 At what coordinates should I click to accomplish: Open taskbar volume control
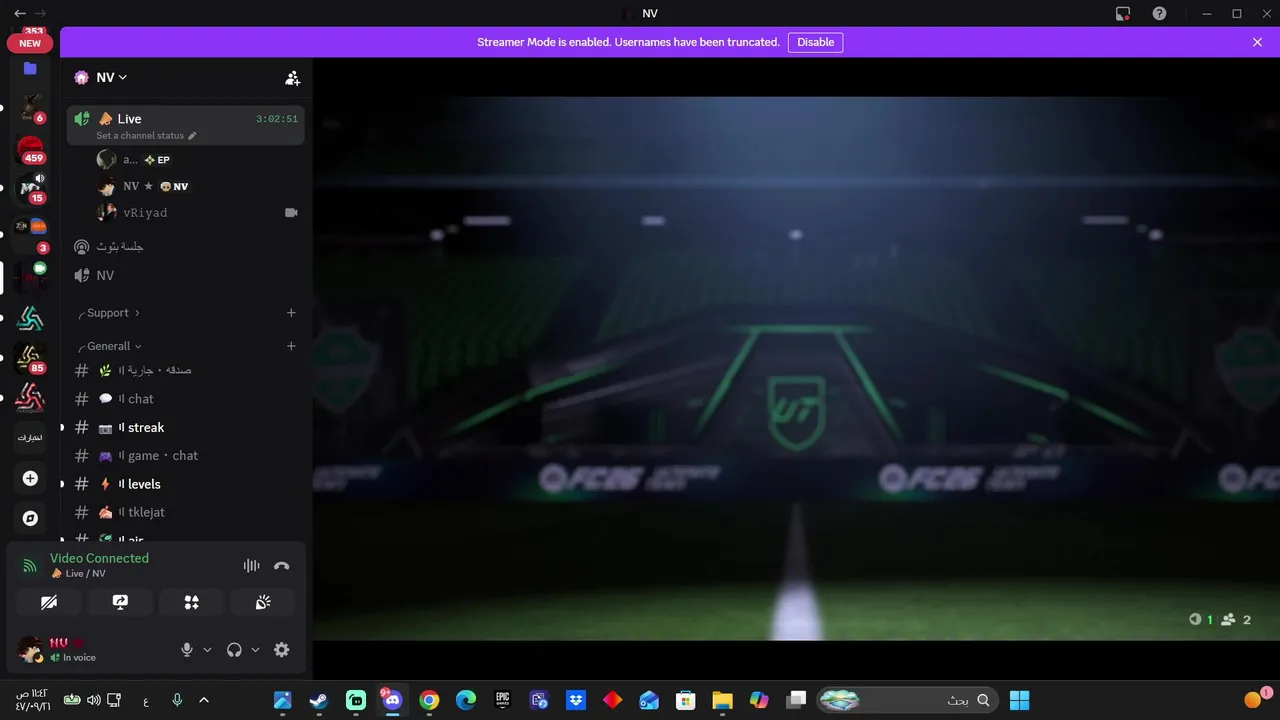[93, 700]
